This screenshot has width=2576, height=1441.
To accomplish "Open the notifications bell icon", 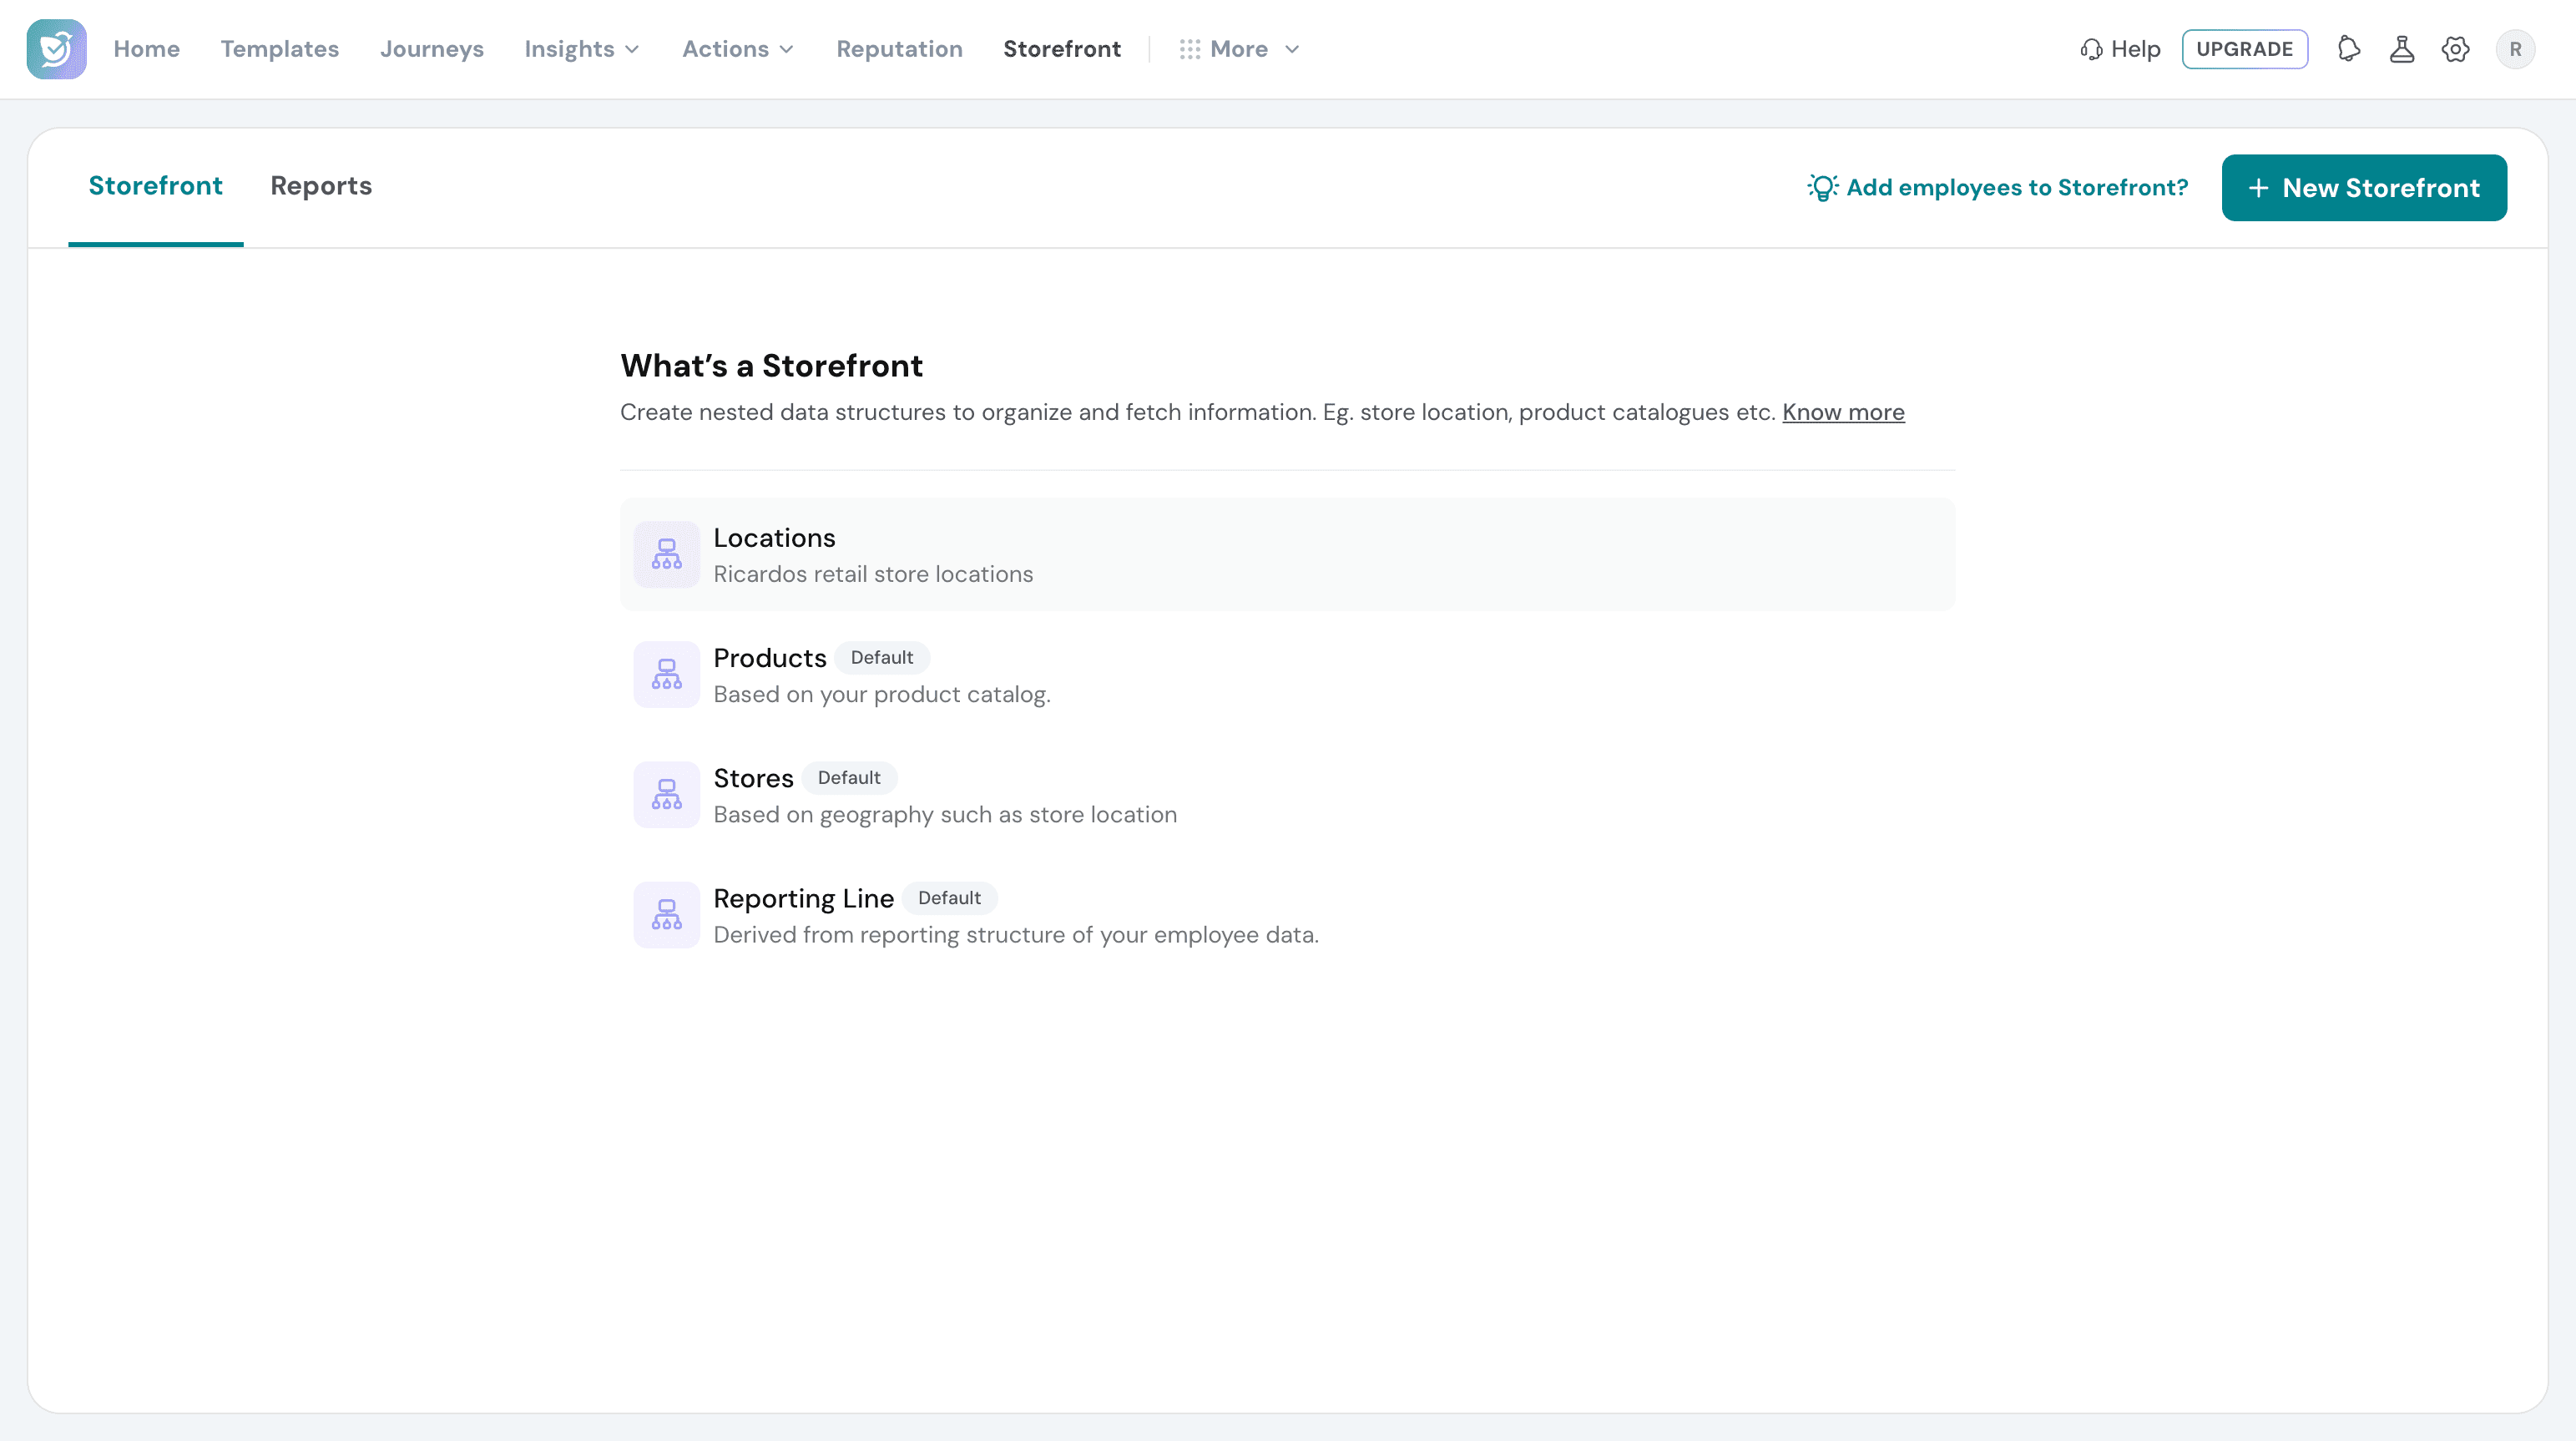I will [2349, 49].
